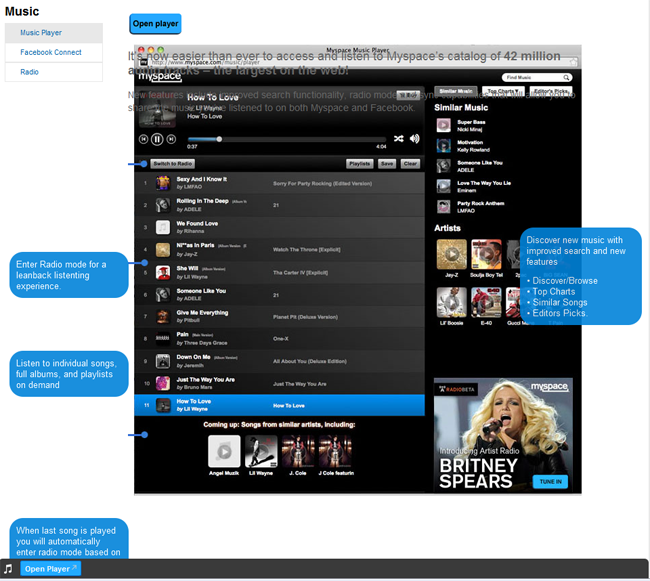The width and height of the screenshot is (650, 581).
Task: Select the Give Me Everything track
Action: tap(279, 317)
